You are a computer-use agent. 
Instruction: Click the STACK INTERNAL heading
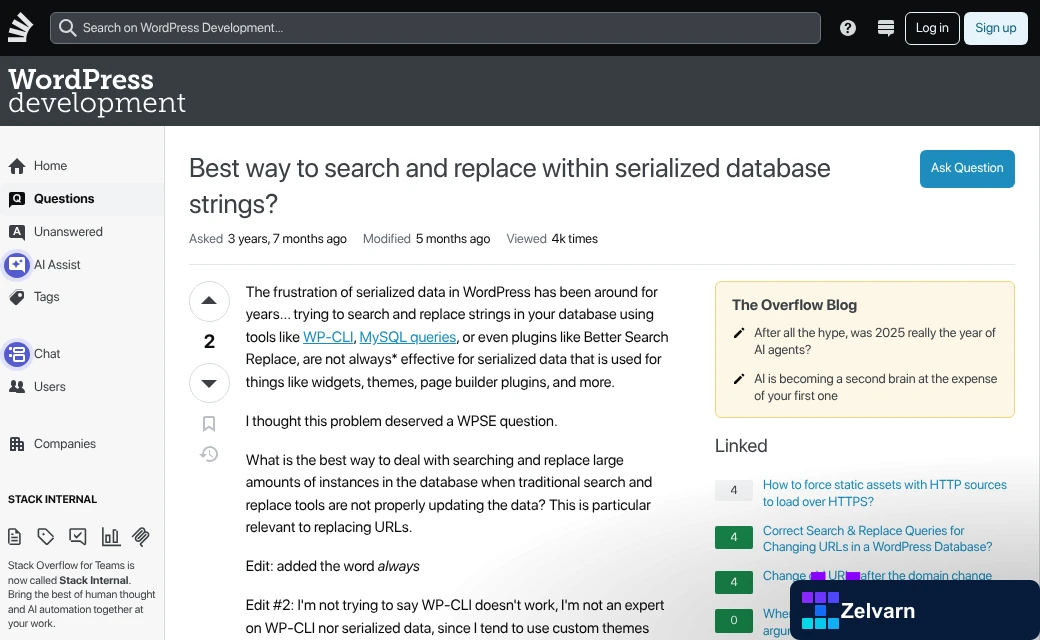52,499
